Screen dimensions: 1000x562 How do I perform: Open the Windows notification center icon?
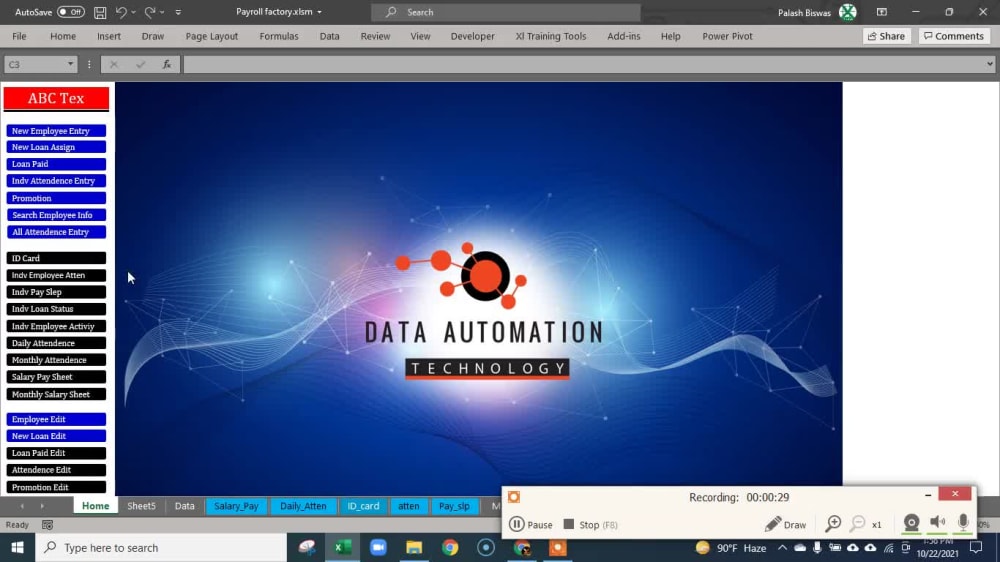[x=976, y=547]
